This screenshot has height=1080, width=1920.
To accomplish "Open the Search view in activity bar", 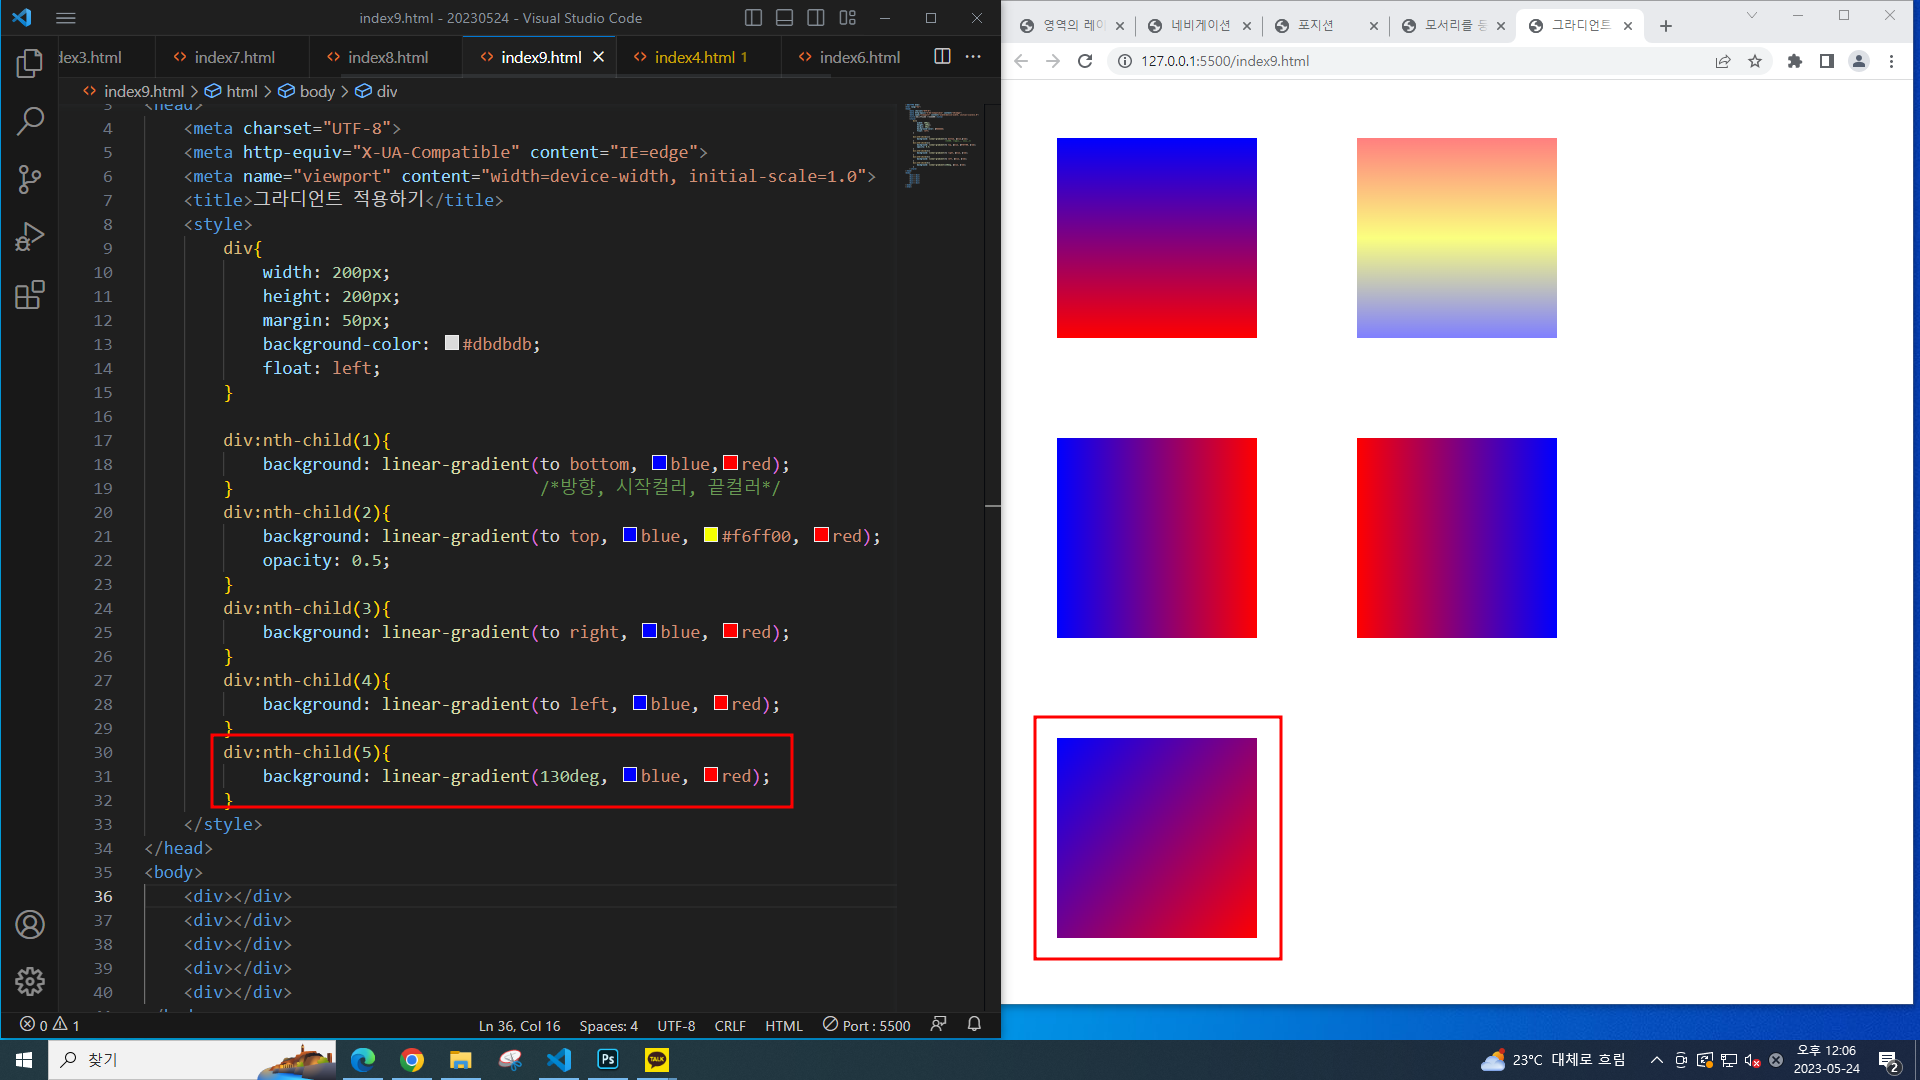I will click(x=30, y=122).
